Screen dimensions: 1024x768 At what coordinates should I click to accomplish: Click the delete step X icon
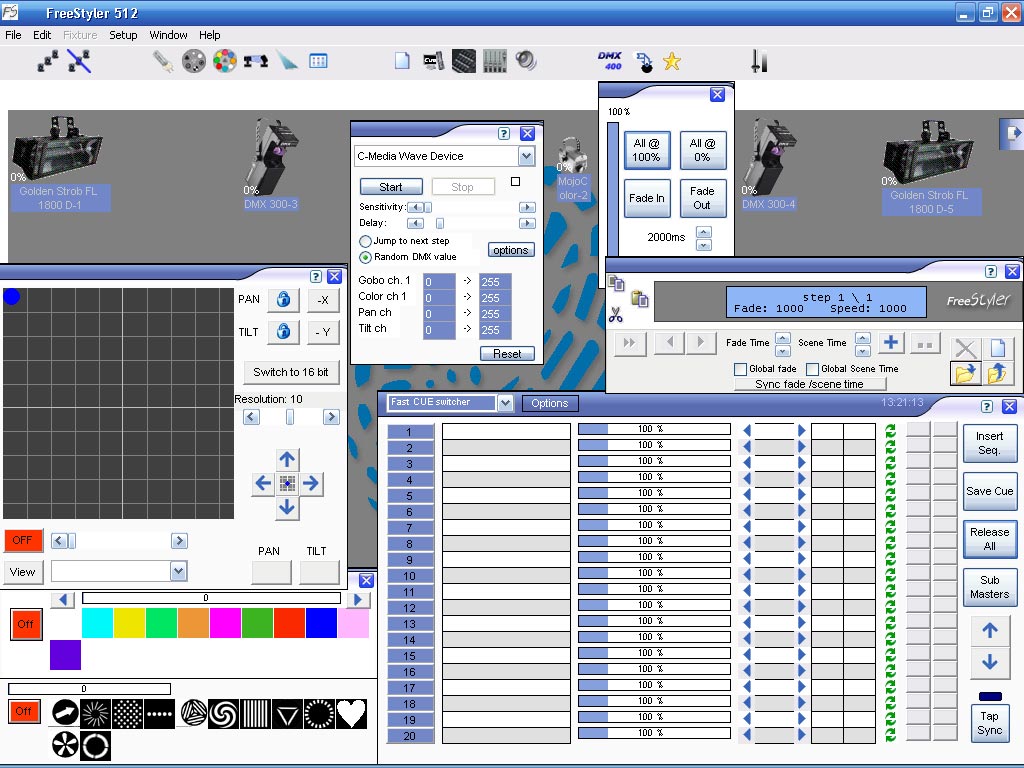pyautogui.click(x=965, y=348)
